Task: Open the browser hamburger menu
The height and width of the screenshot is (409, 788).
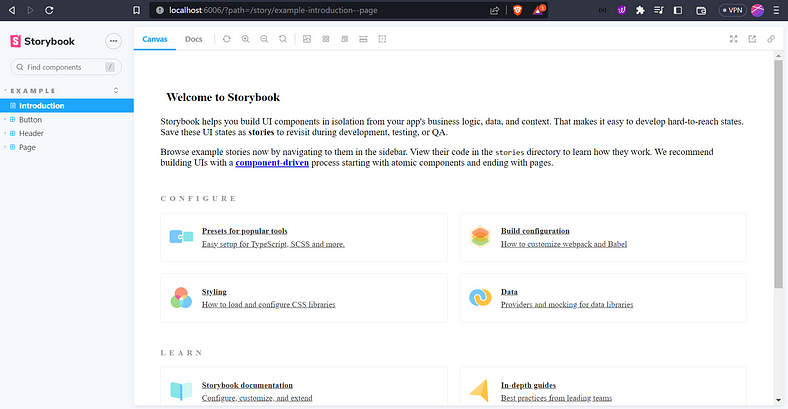Action: coord(776,10)
